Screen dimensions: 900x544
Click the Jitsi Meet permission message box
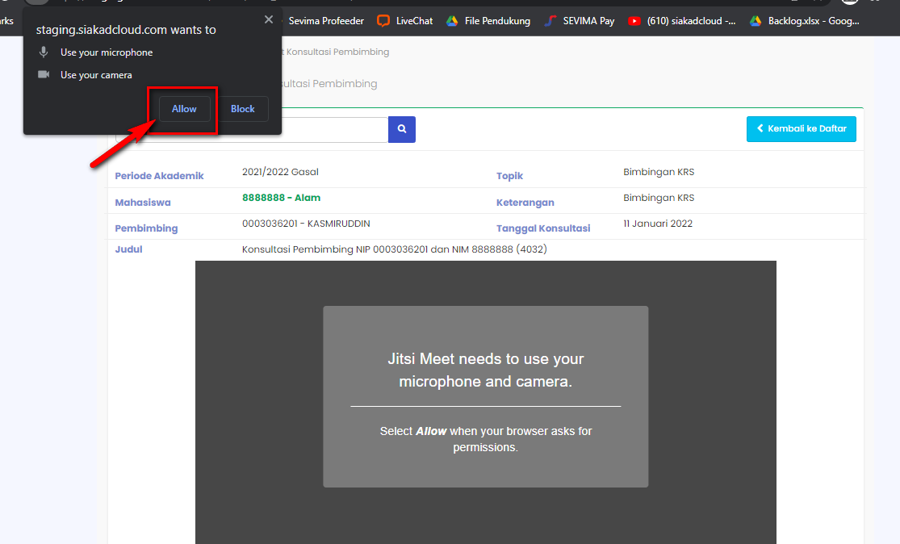coord(485,397)
